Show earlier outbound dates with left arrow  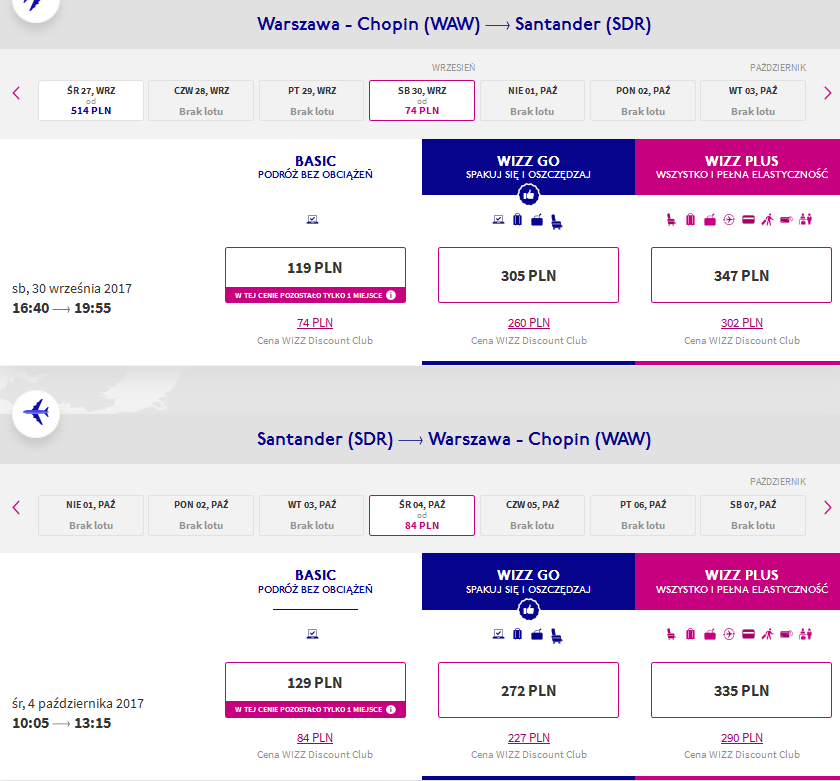(16, 93)
